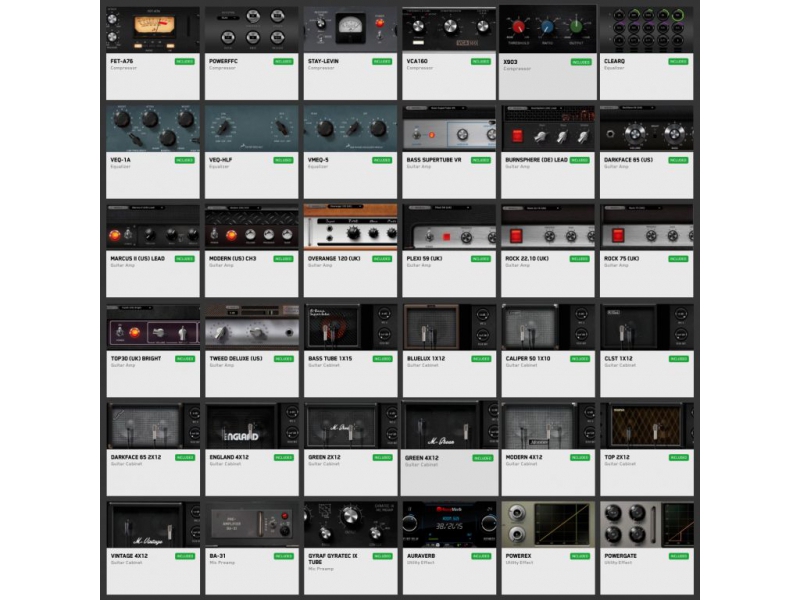Click the Included badge on England 4X12
Viewport: 800px width, 600px height.
click(x=284, y=458)
